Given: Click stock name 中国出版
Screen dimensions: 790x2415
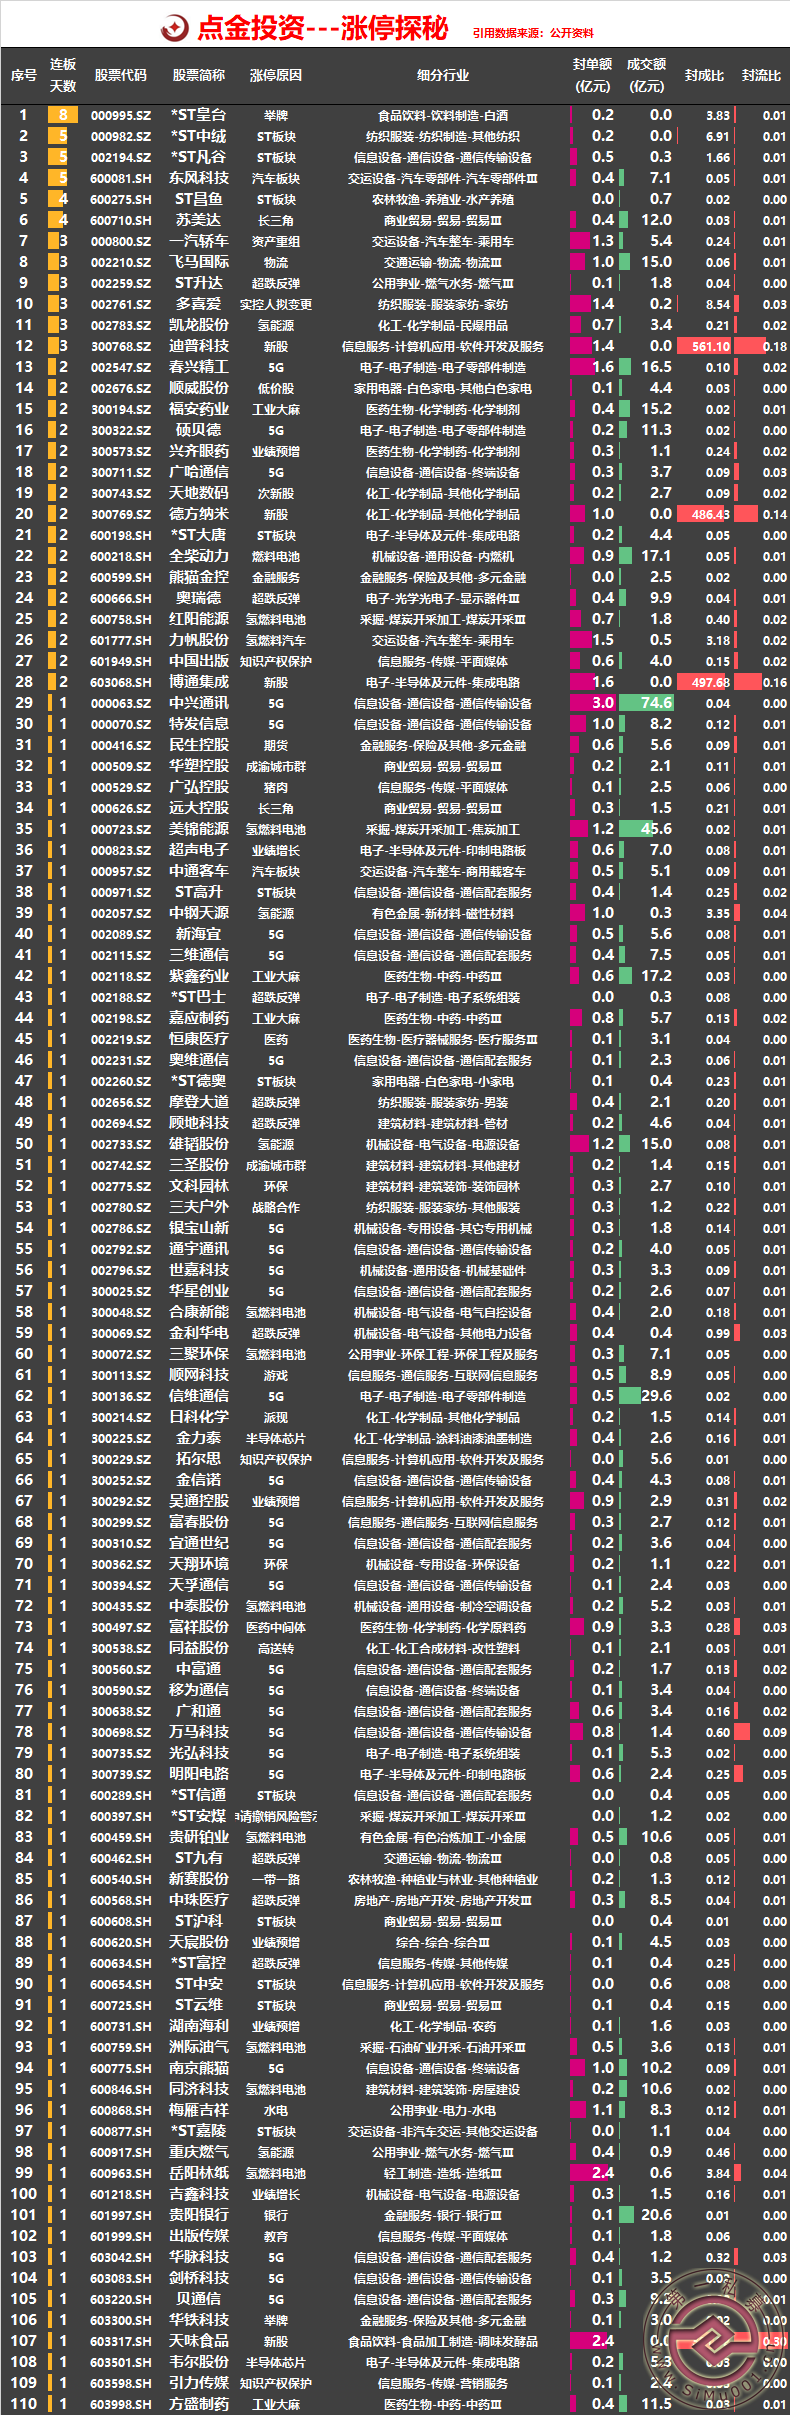Looking at the screenshot, I should [199, 661].
